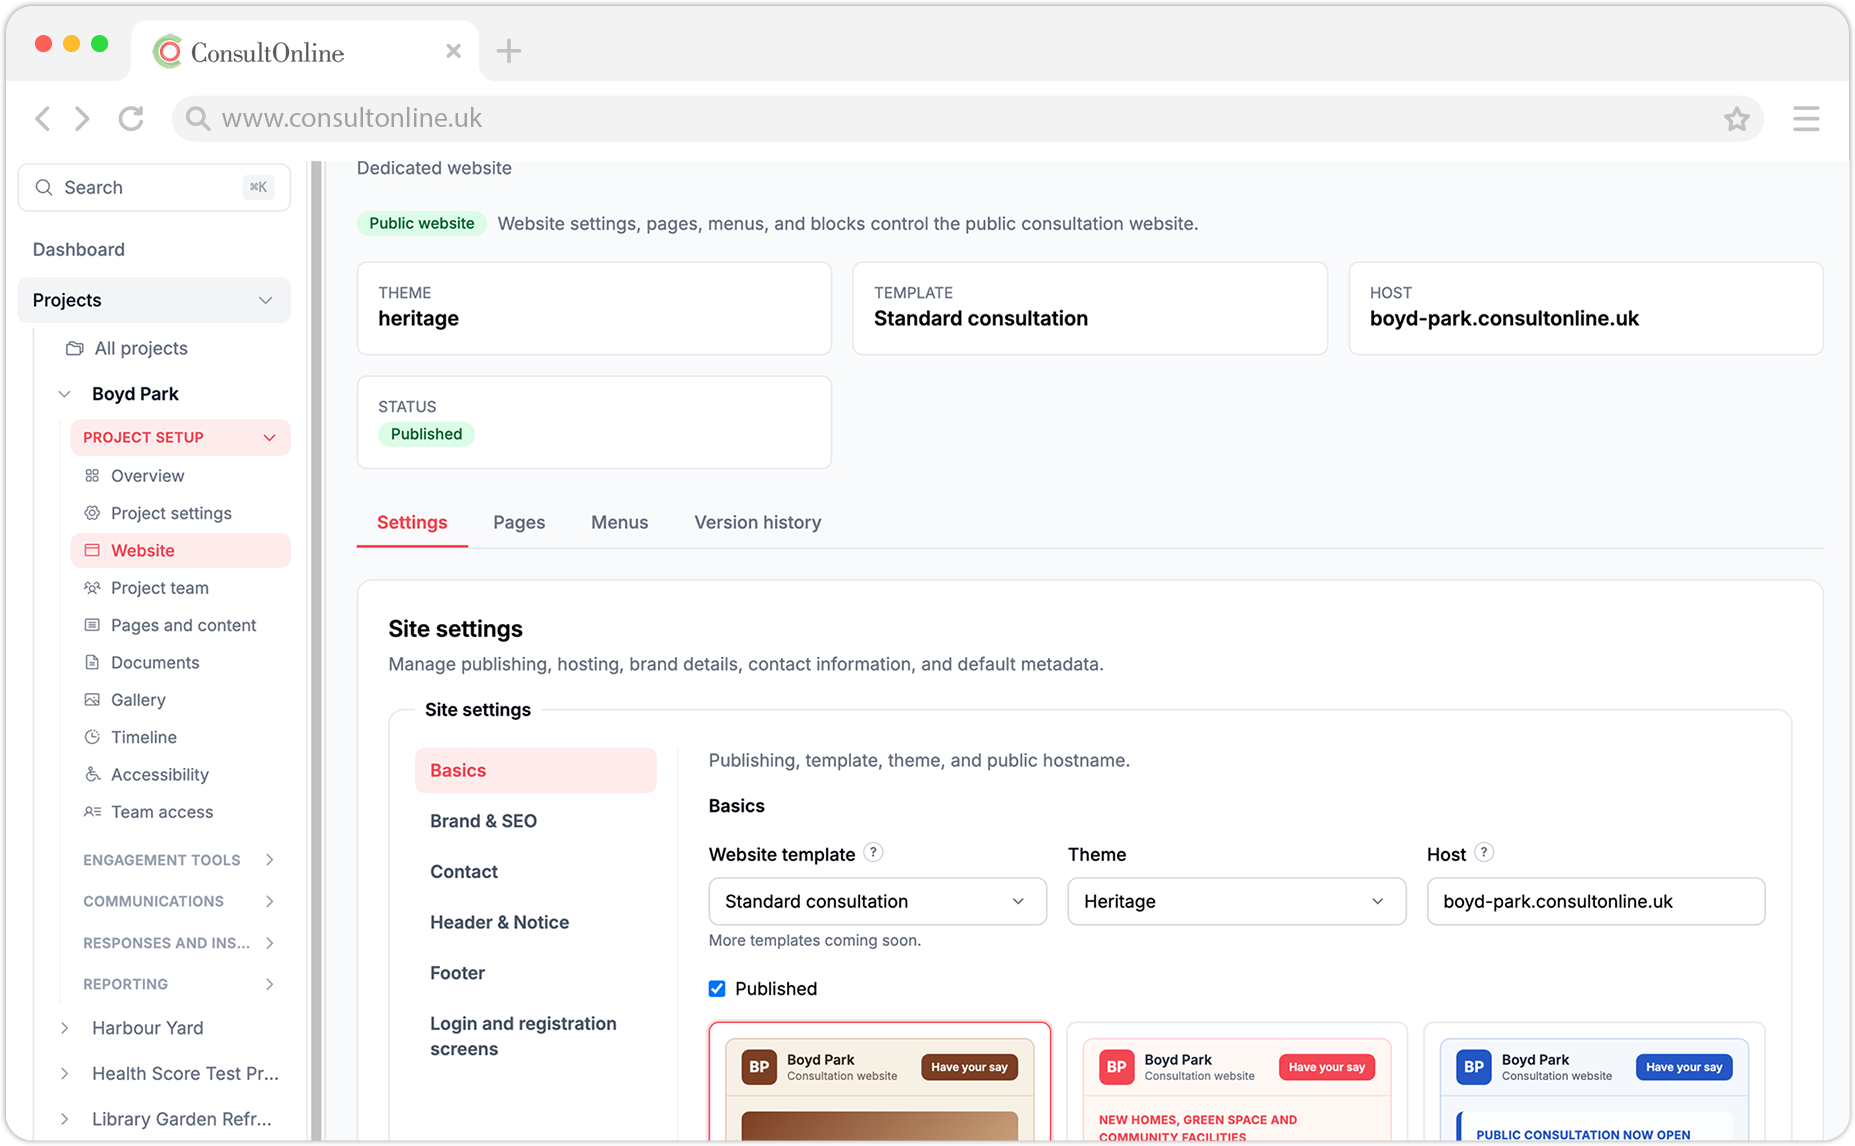
Task: Click the browser forward arrow
Action: tap(82, 119)
